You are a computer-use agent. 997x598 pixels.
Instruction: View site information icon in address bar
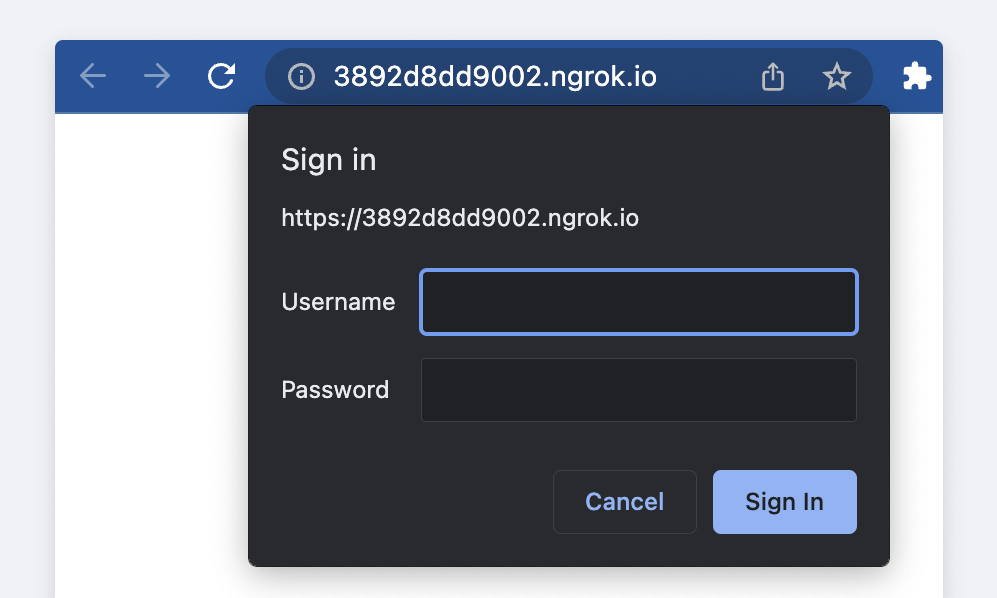[x=301, y=76]
